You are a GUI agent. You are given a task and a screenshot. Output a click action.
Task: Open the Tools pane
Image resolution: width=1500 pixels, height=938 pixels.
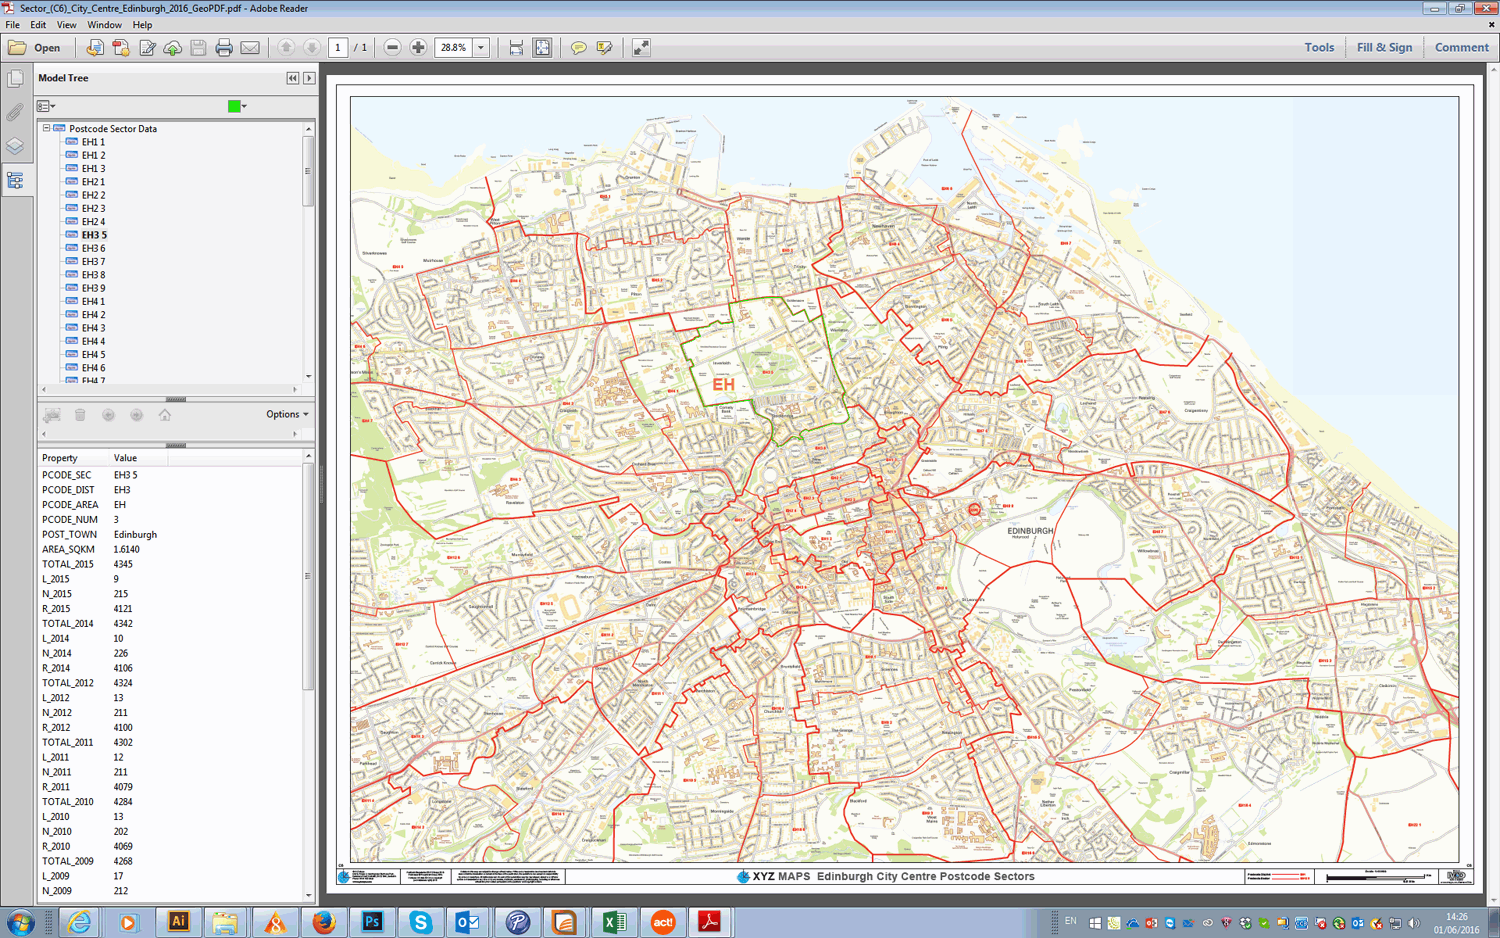[1319, 47]
